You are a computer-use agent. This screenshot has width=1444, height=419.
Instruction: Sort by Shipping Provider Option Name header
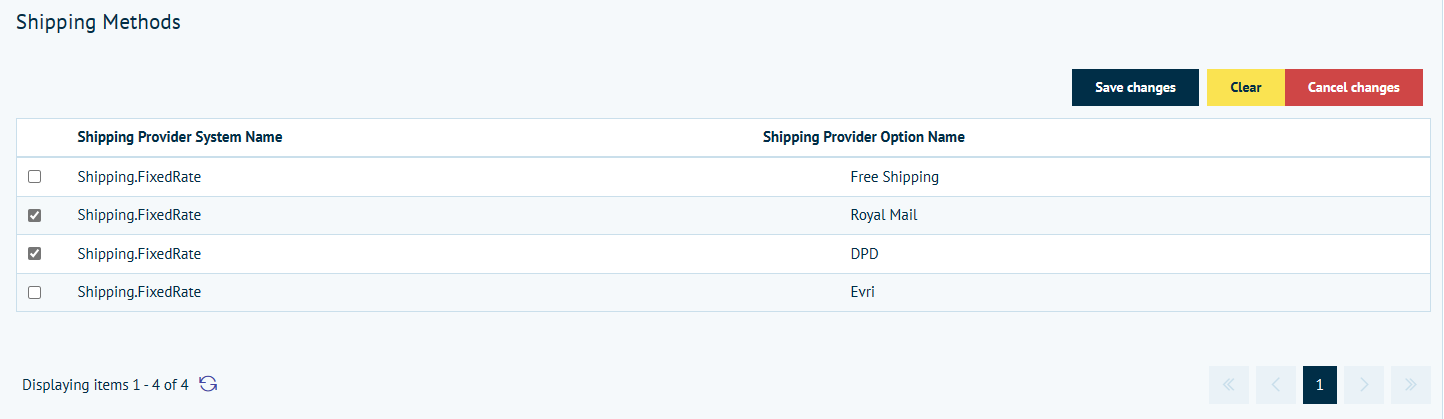click(863, 137)
